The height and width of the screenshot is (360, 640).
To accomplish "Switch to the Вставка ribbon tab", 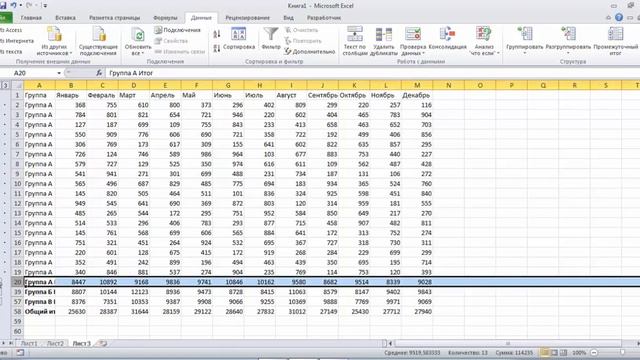I will pyautogui.click(x=65, y=18).
